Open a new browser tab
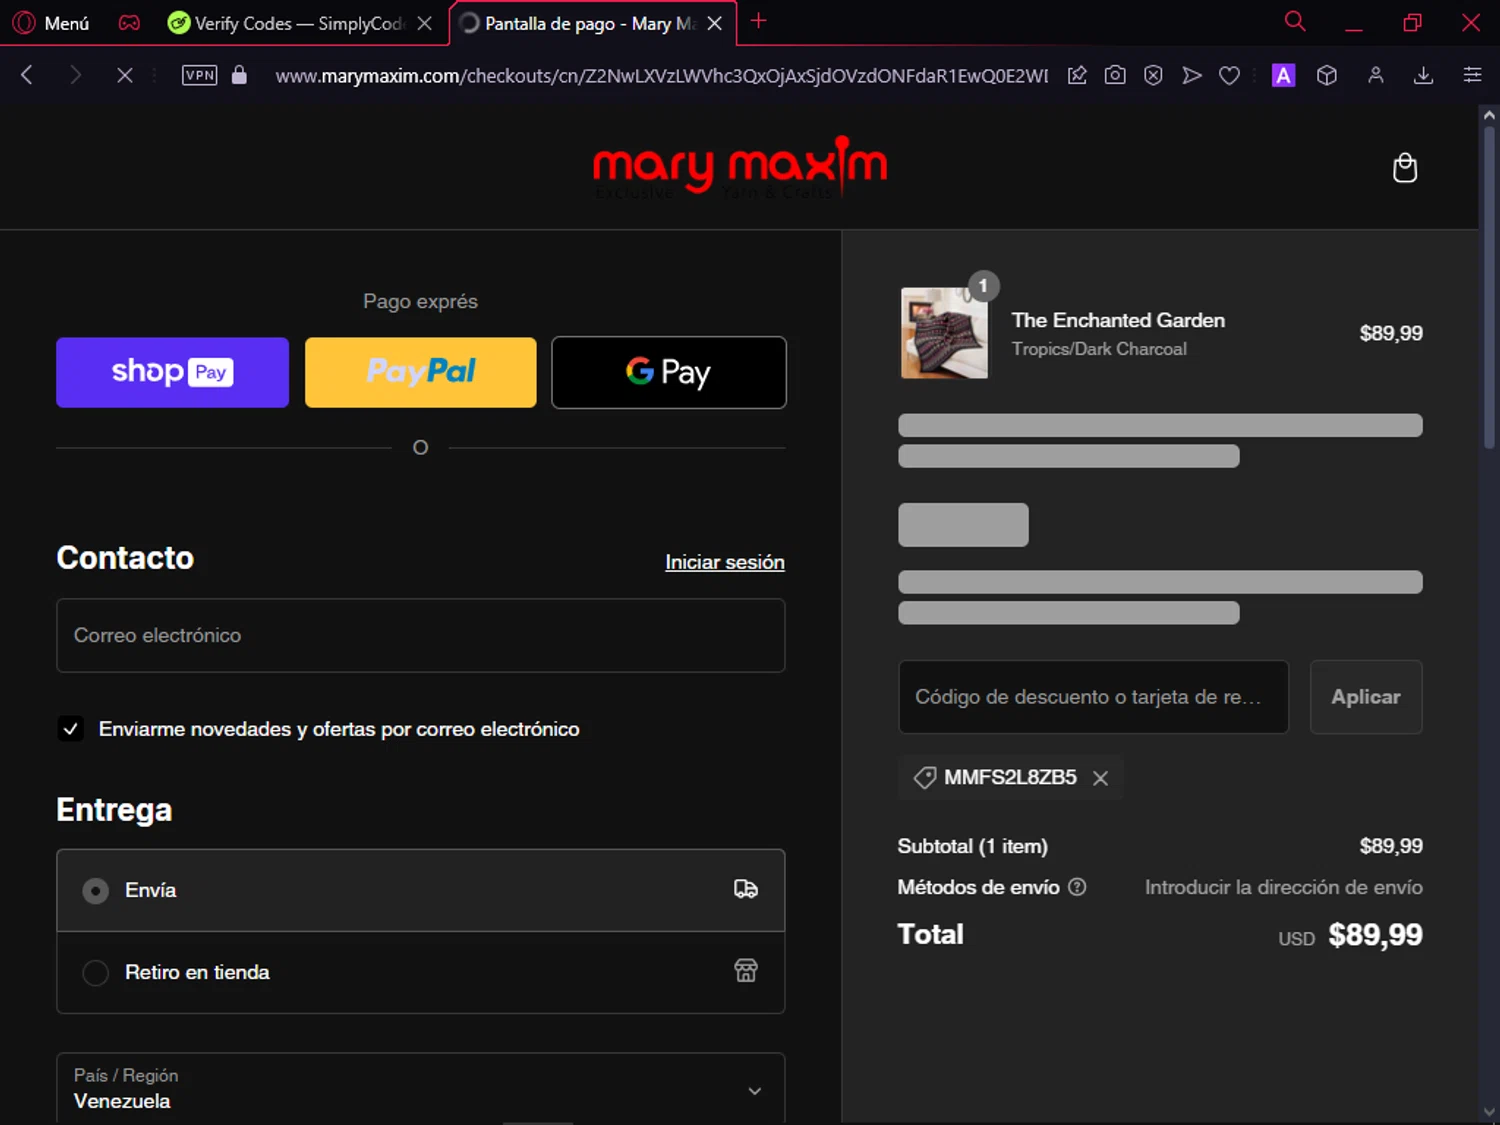Screen dimensions: 1500x1125 pos(759,21)
